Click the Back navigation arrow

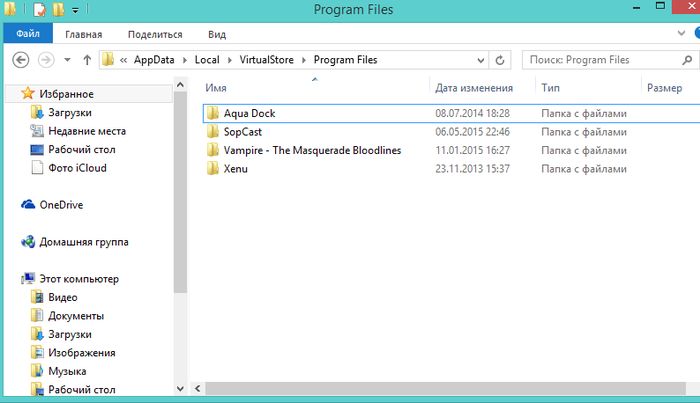[21, 60]
